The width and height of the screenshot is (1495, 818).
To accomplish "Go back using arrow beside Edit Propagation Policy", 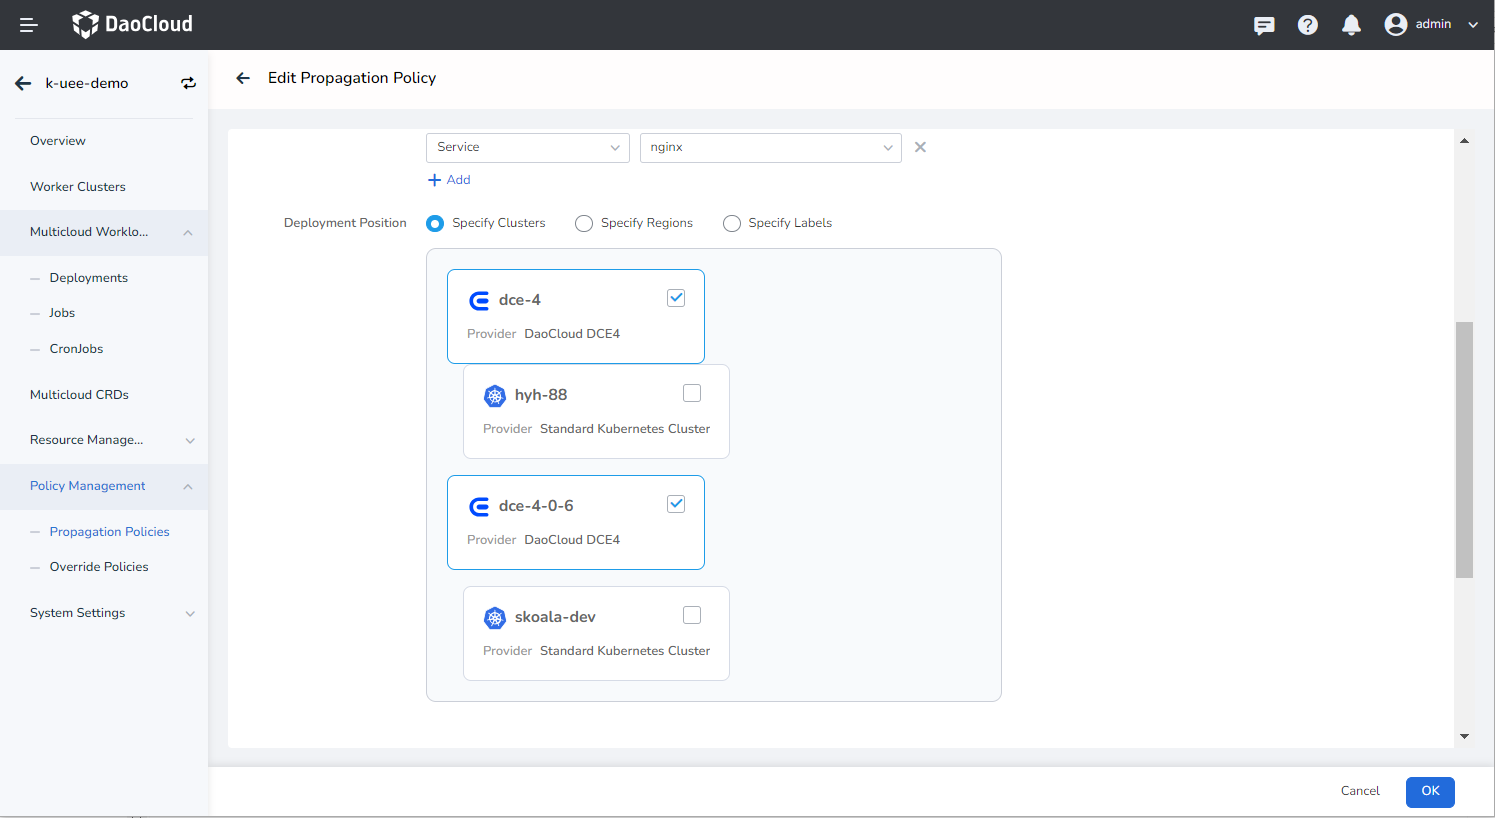I will click(243, 78).
